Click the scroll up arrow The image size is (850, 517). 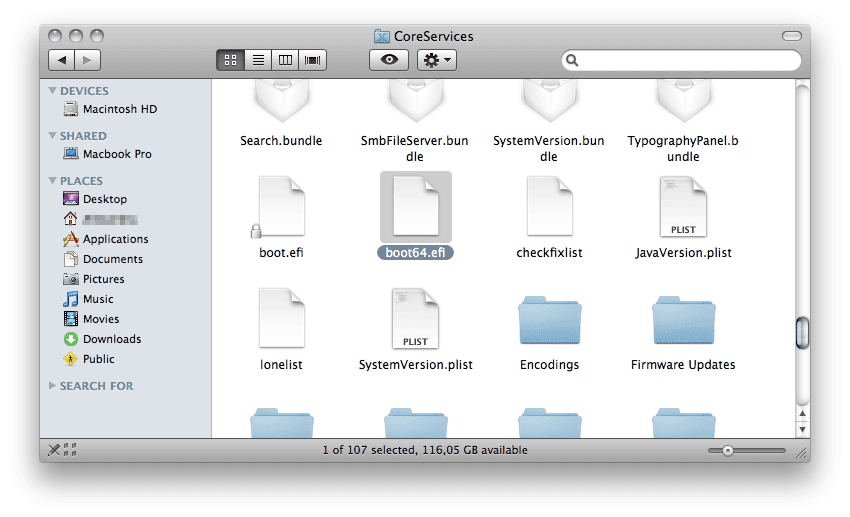[802, 413]
